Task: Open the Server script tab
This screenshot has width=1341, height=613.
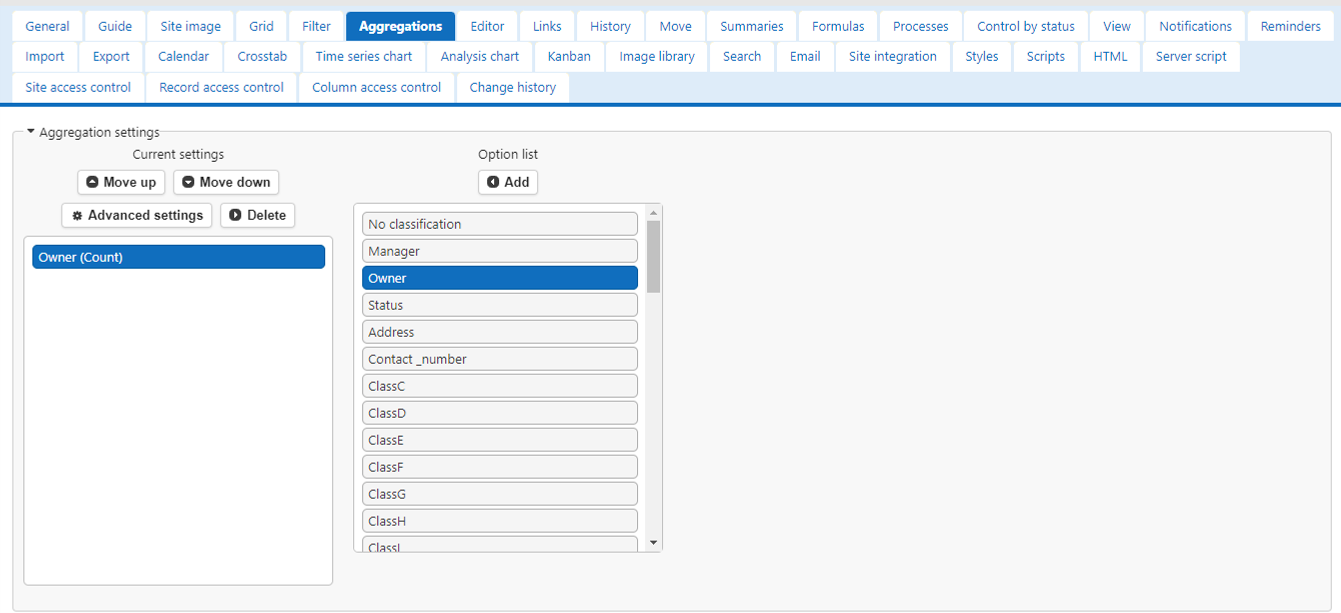Action: pos(1191,56)
